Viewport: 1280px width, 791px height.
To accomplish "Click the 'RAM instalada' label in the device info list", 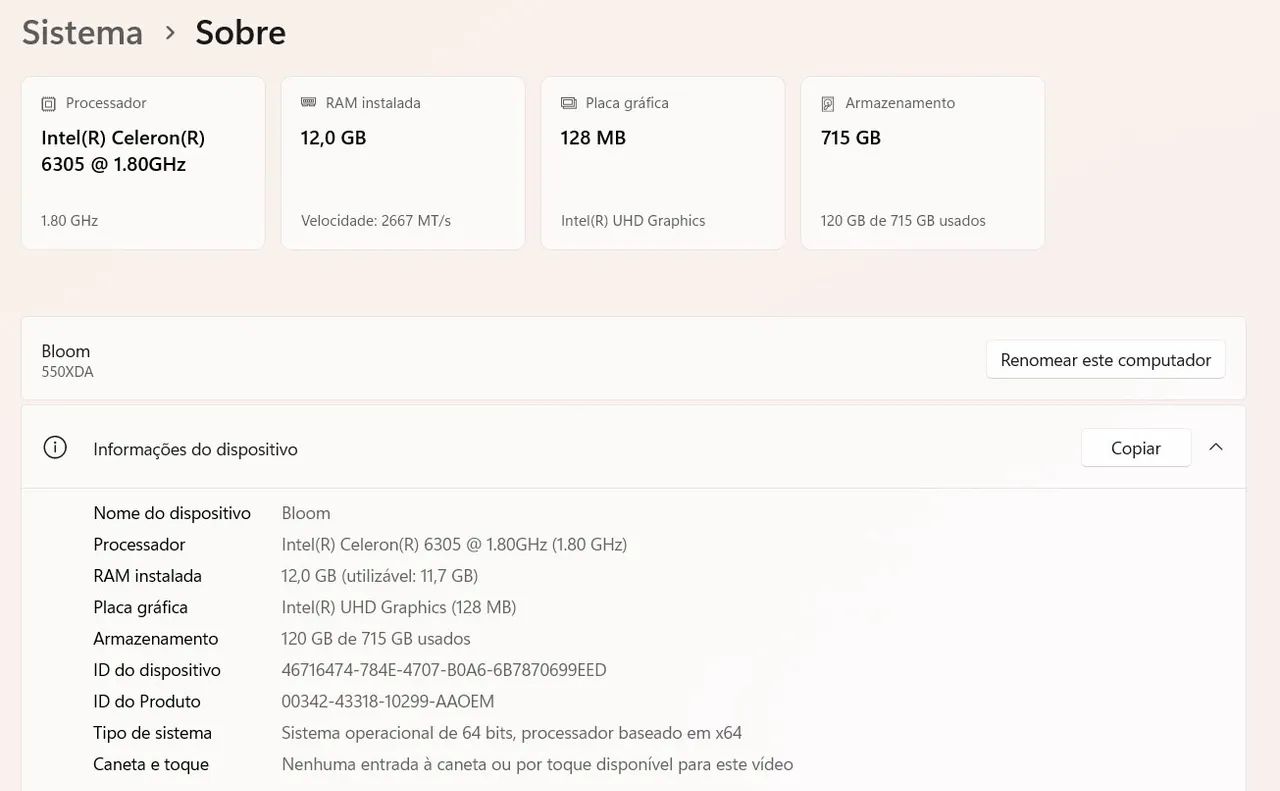I will [147, 576].
